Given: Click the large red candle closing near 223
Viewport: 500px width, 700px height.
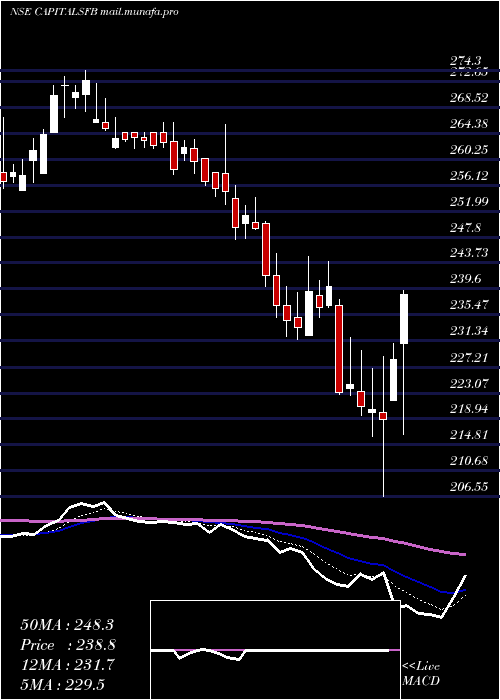Looking at the screenshot, I should pos(339,349).
